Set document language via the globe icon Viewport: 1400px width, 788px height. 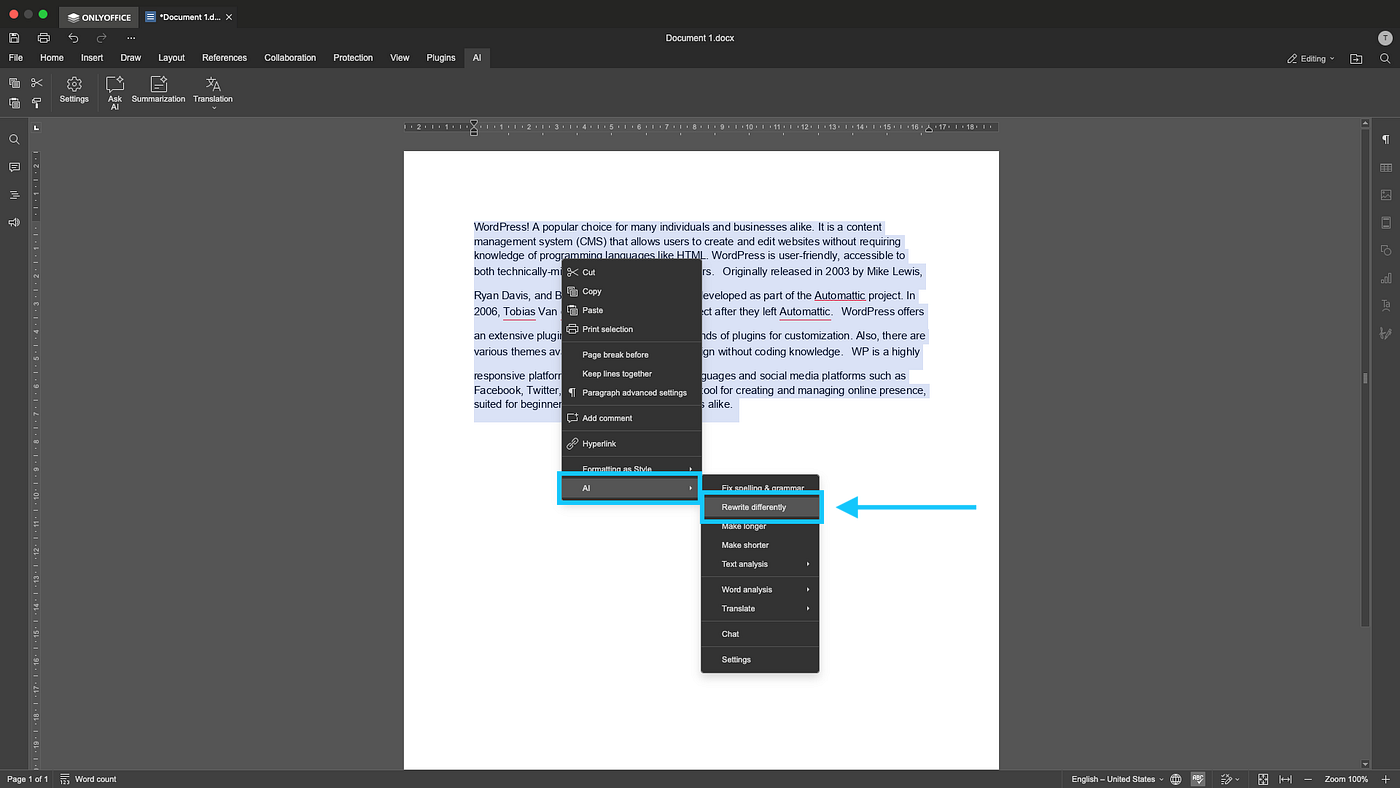1176,779
